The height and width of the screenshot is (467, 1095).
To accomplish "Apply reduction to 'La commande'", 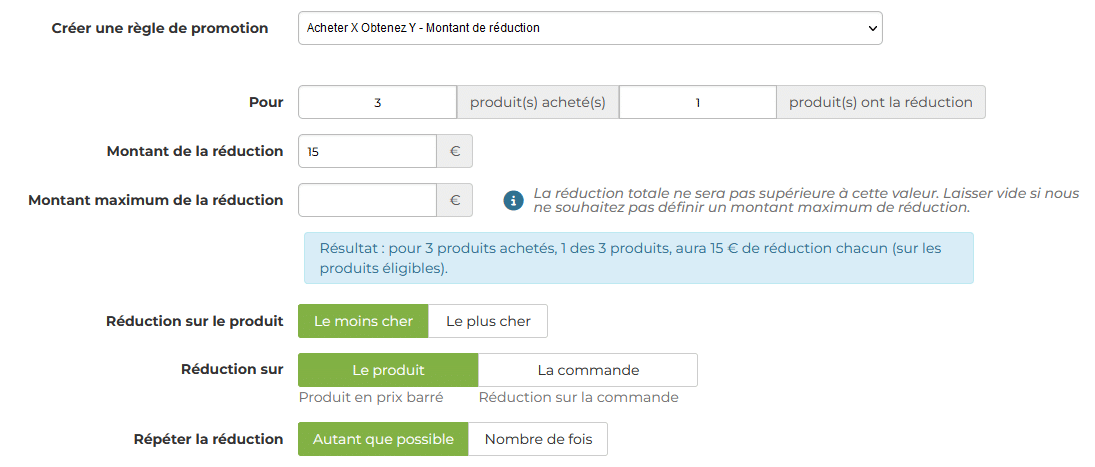I will (x=588, y=370).
